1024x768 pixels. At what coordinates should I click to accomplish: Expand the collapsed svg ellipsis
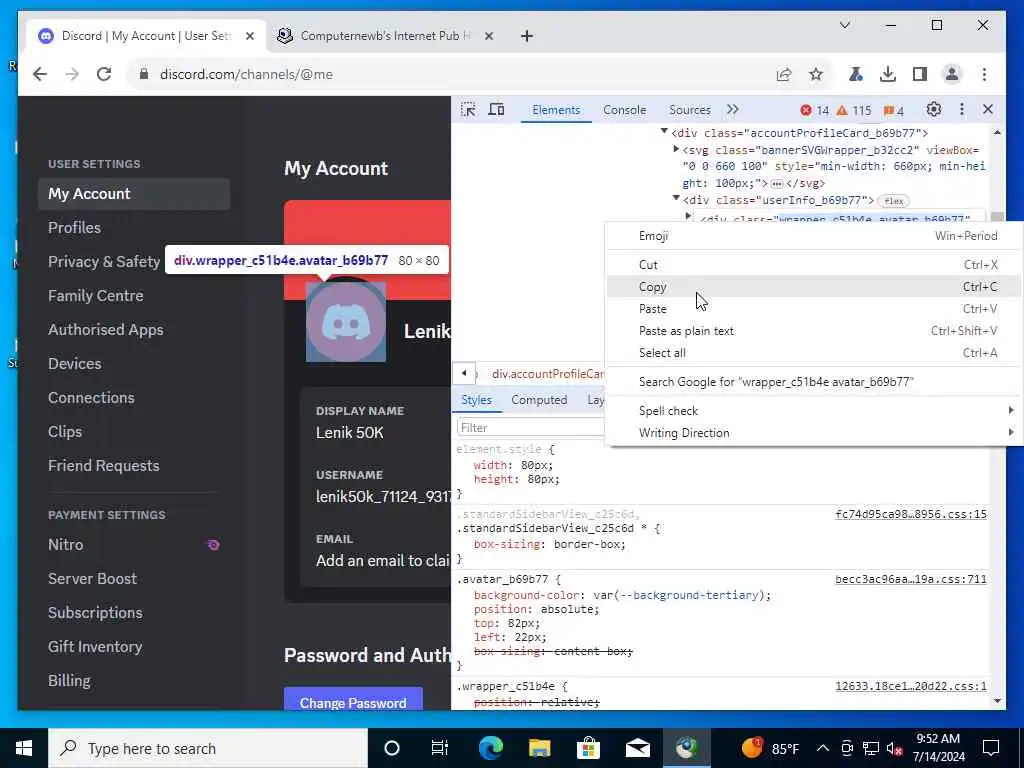[776, 184]
